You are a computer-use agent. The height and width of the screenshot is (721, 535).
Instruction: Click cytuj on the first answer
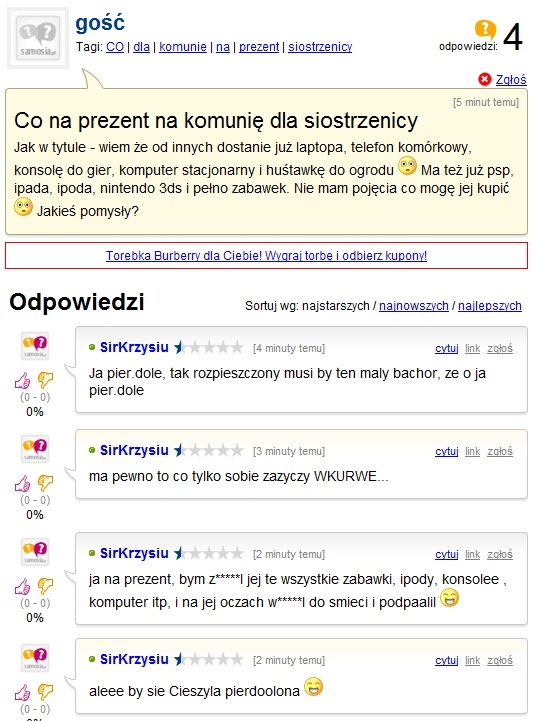[447, 349]
